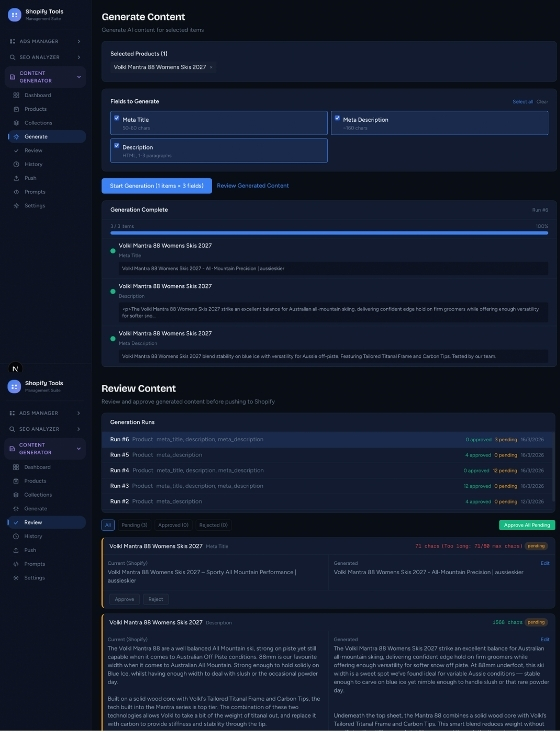This screenshot has width=560, height=732.
Task: Click the Select all link for fields
Action: (523, 102)
